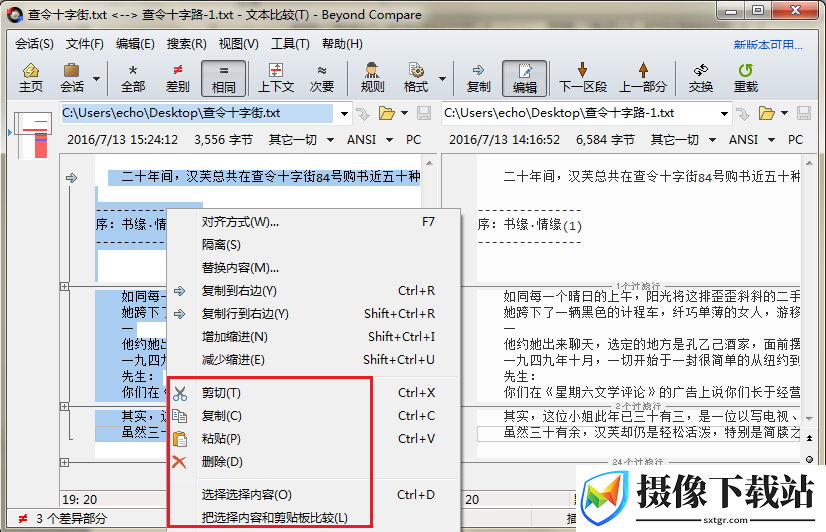Choose 删除(D) in context menu
This screenshot has width=826, height=532.
[316, 462]
